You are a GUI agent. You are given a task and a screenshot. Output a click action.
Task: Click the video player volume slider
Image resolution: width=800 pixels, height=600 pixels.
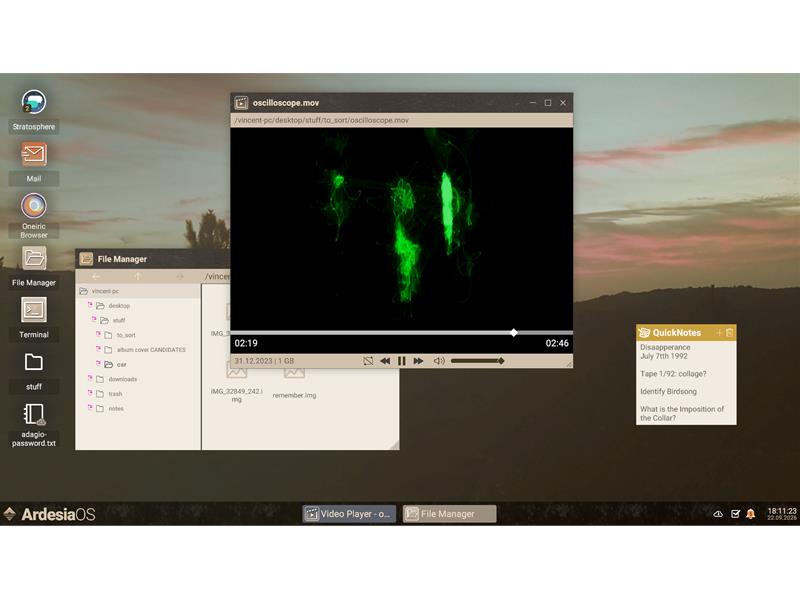coord(477,361)
